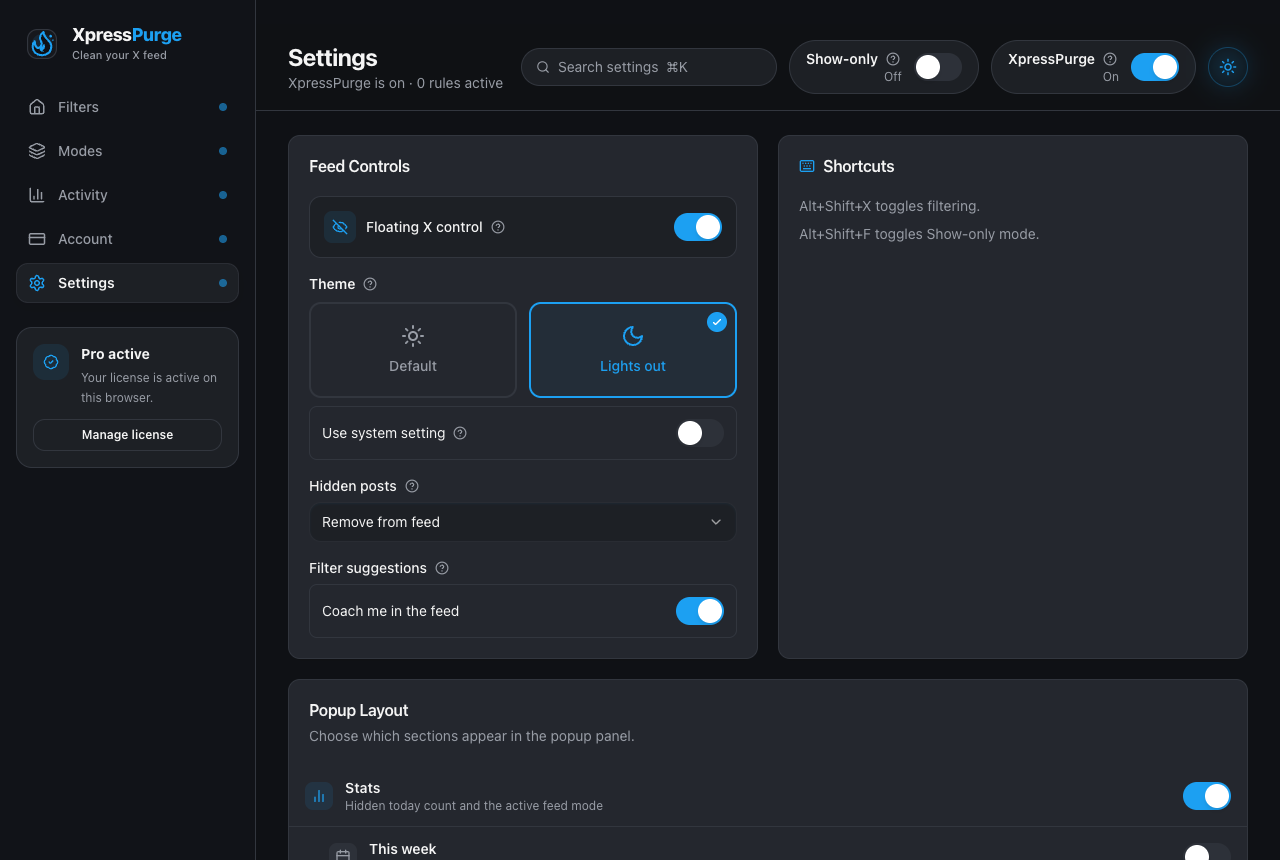Toggle the Show-only mode switch
This screenshot has height=860, width=1280.
pos(938,67)
